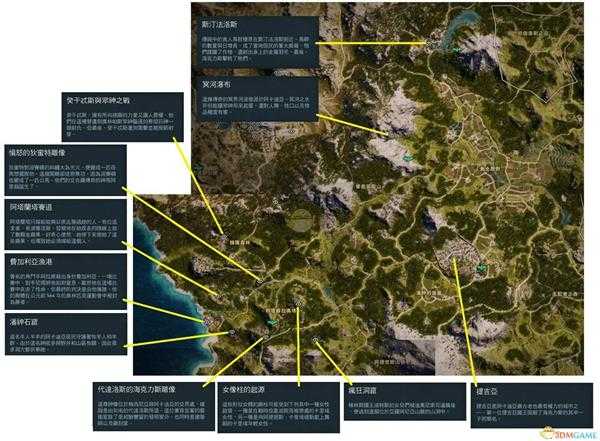
Task: Click green map marker near 斯汀法洛斯 line end
Action: [x=456, y=45]
